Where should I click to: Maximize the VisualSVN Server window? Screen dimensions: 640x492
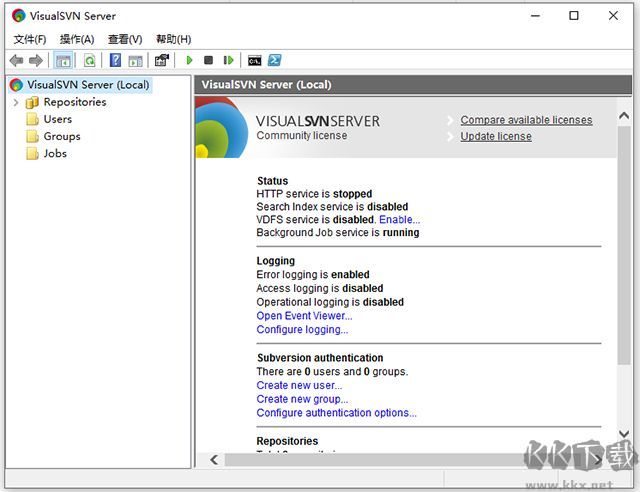pos(574,16)
